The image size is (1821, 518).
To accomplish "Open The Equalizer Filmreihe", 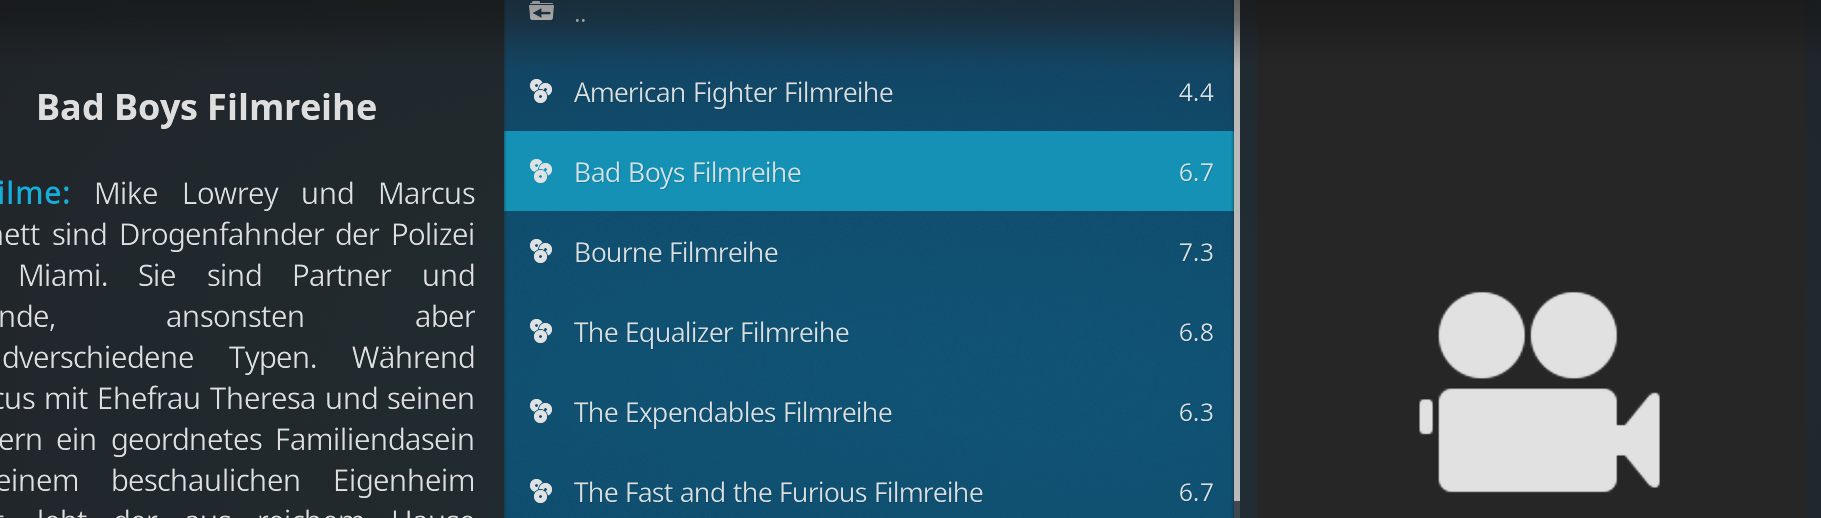I will 869,332.
